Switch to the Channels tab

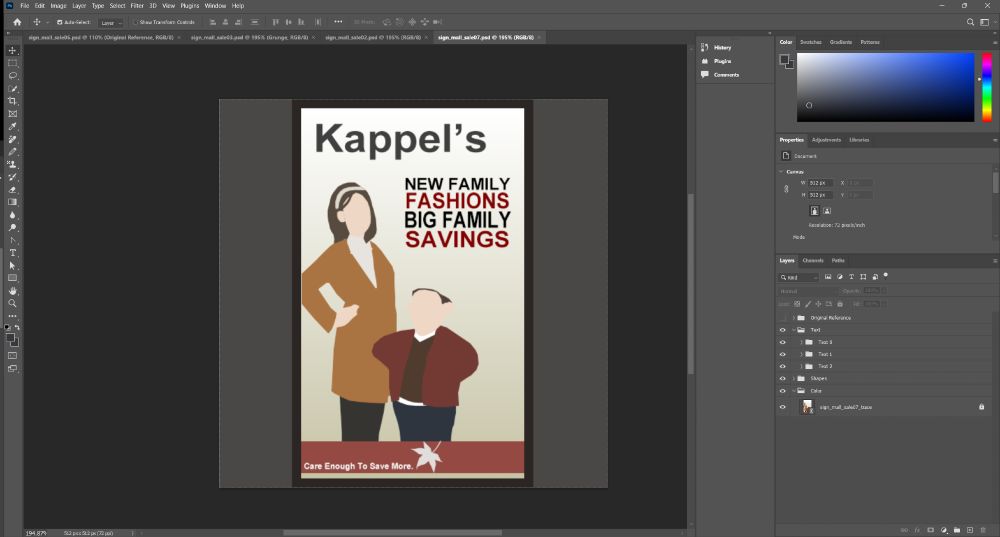point(812,260)
